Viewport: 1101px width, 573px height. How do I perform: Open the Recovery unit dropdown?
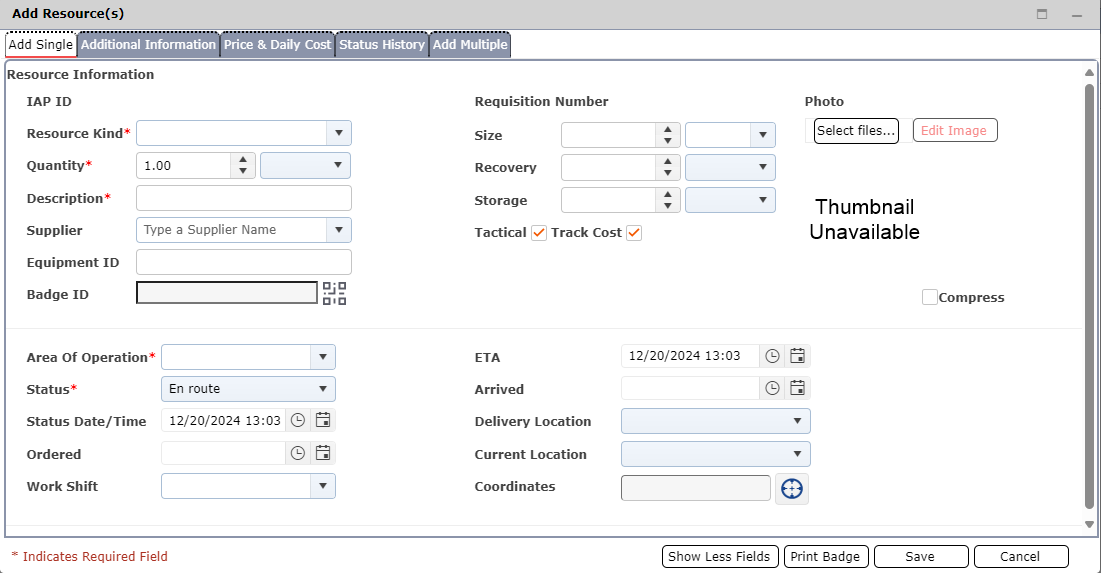pyautogui.click(x=730, y=167)
